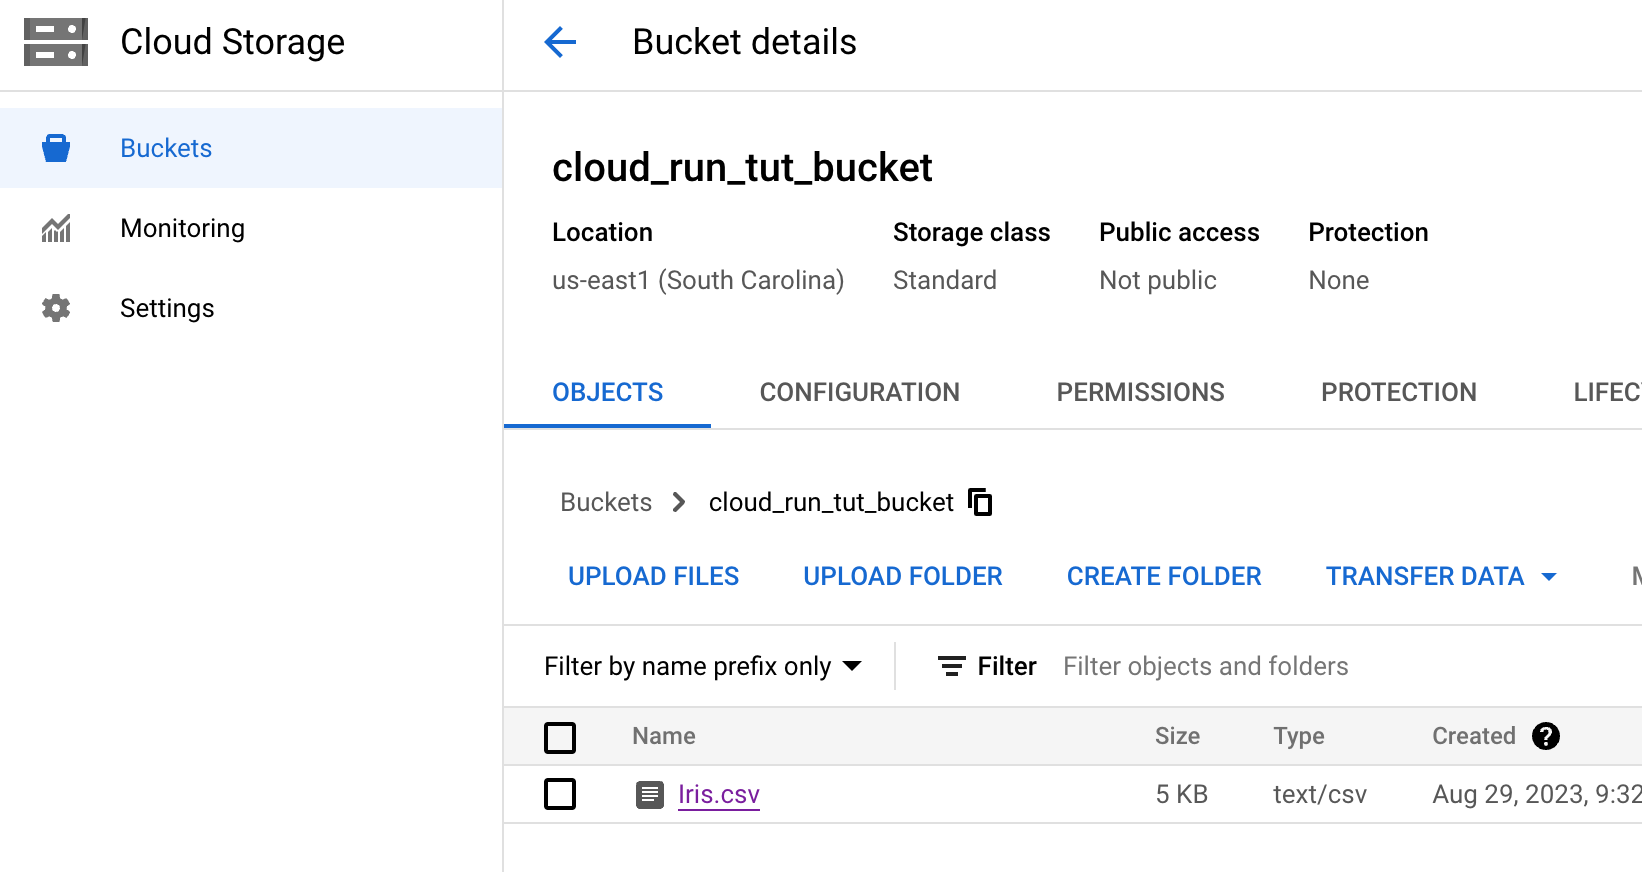Click the Buckets bucket icon in sidebar
The image size is (1642, 872).
(x=56, y=148)
